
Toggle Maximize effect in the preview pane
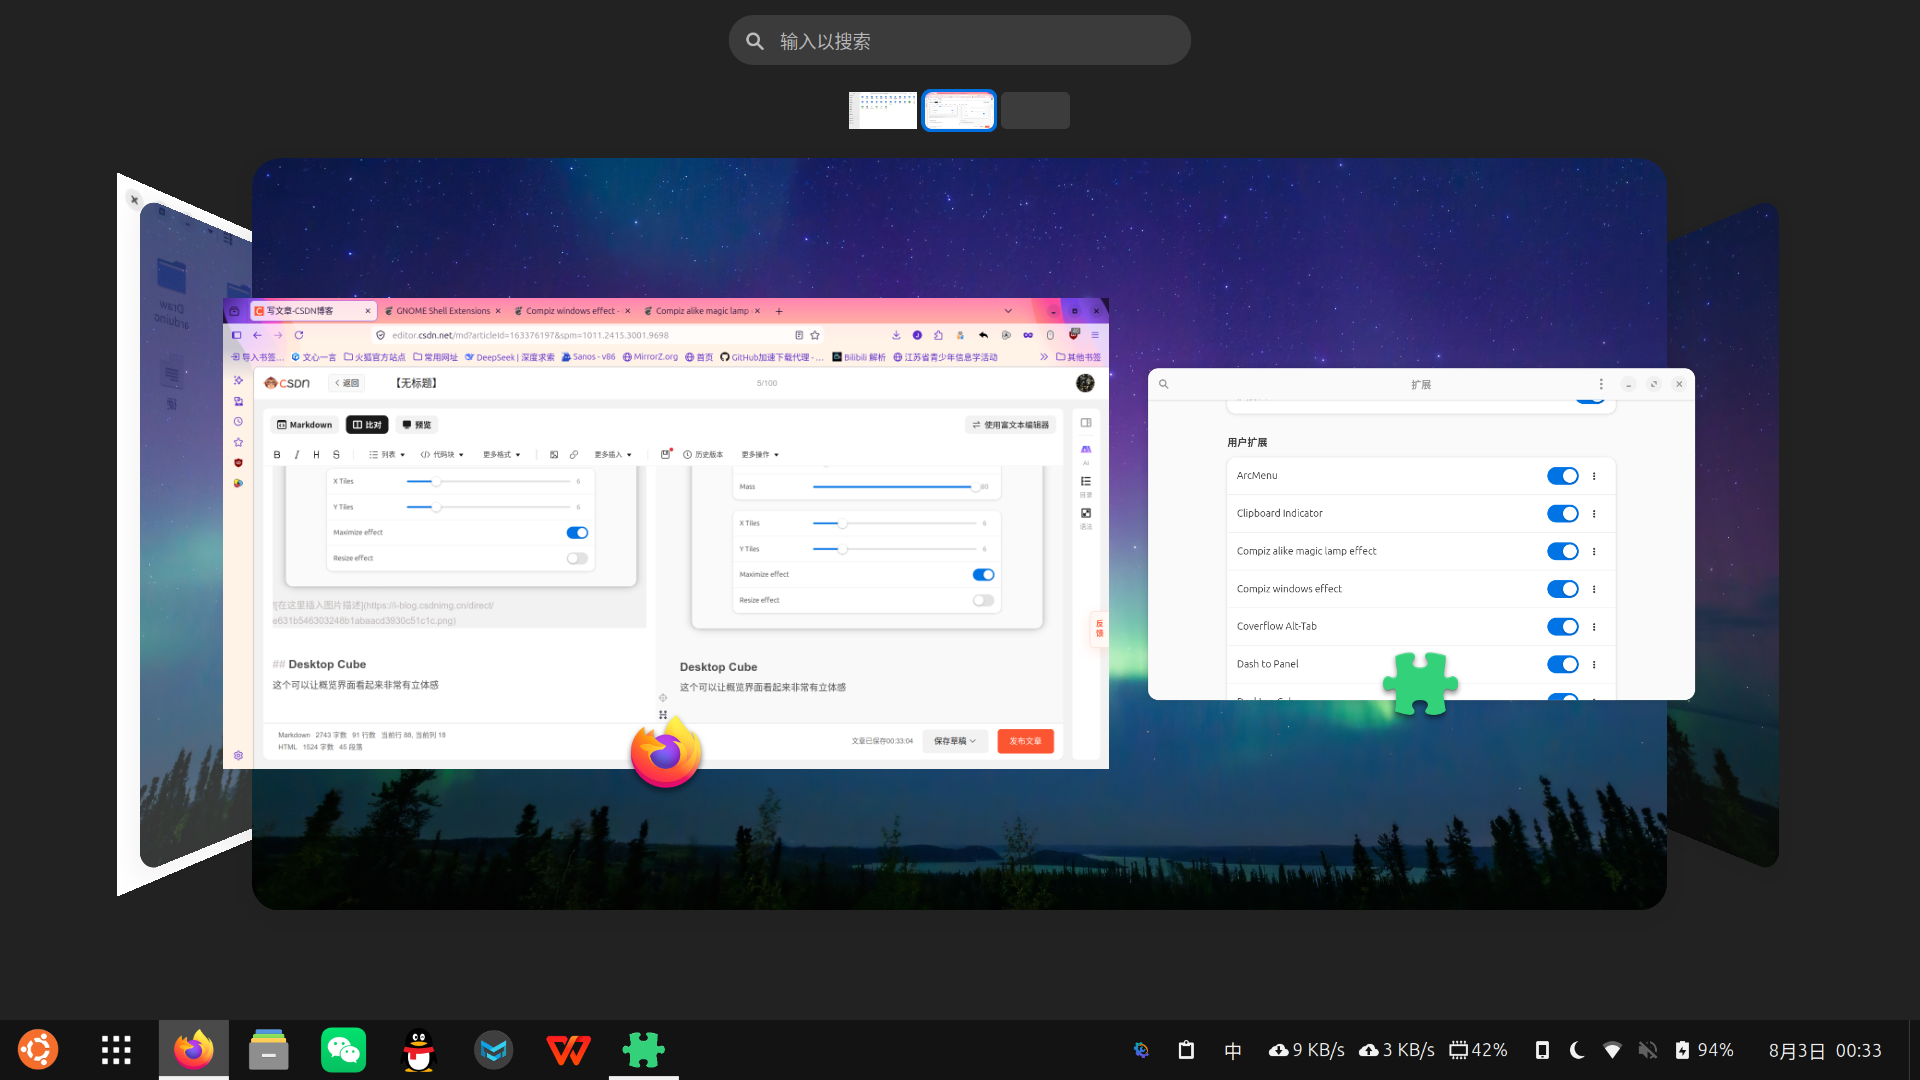click(x=983, y=575)
